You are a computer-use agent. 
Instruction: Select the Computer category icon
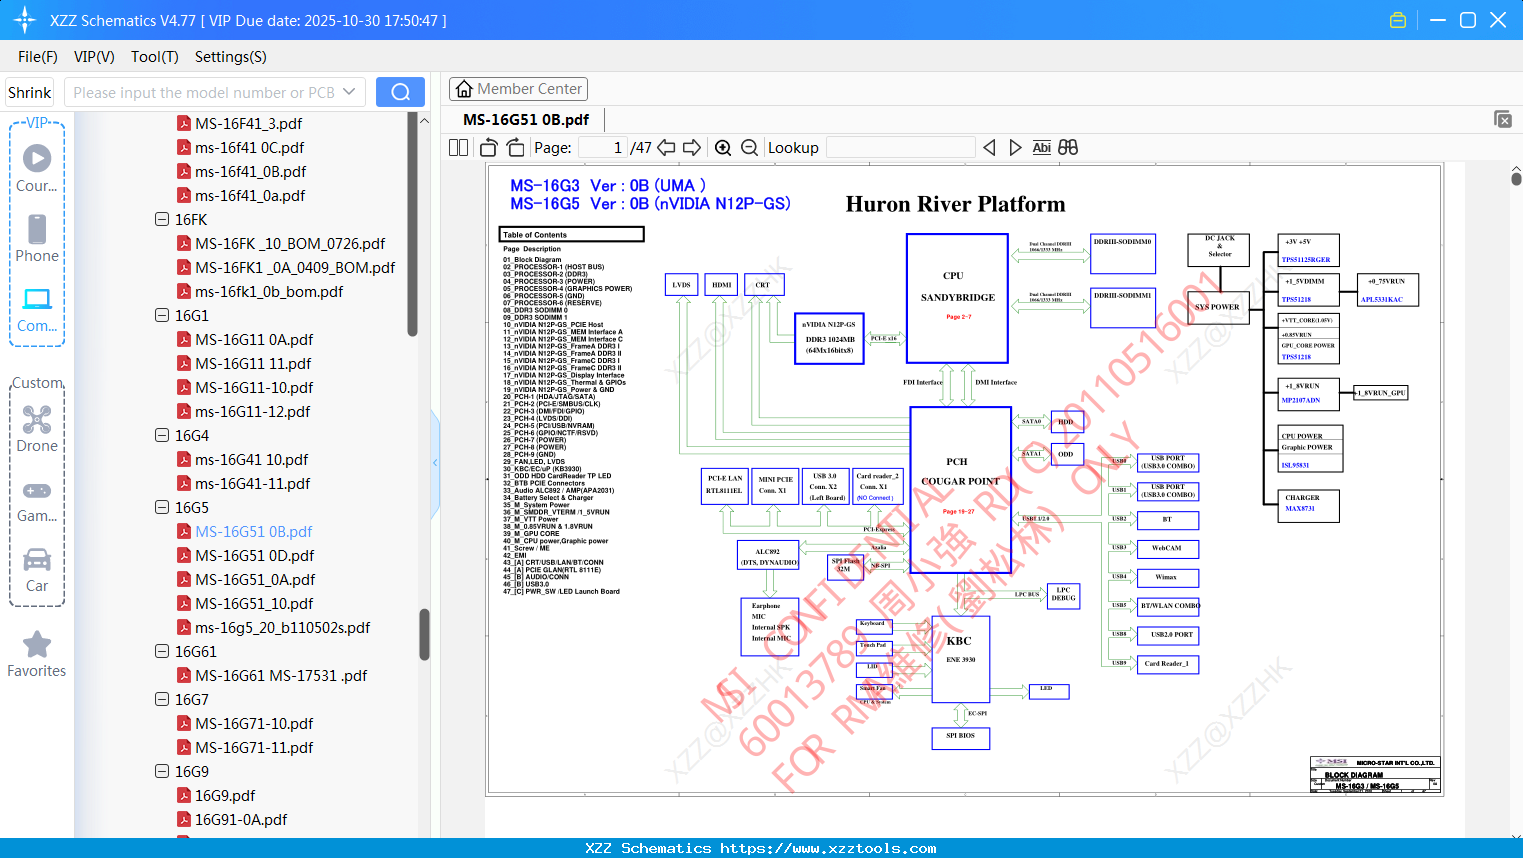click(x=37, y=298)
